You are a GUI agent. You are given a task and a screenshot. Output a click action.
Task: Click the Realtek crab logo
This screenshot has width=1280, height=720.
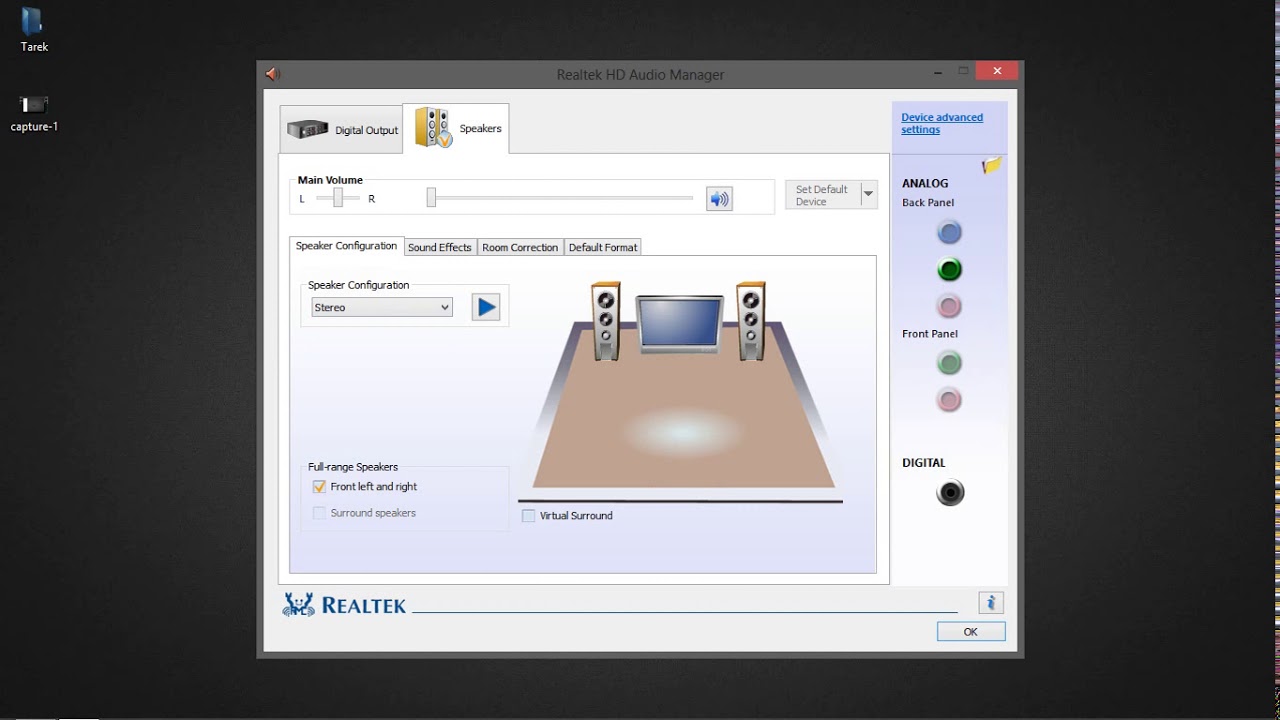(299, 604)
